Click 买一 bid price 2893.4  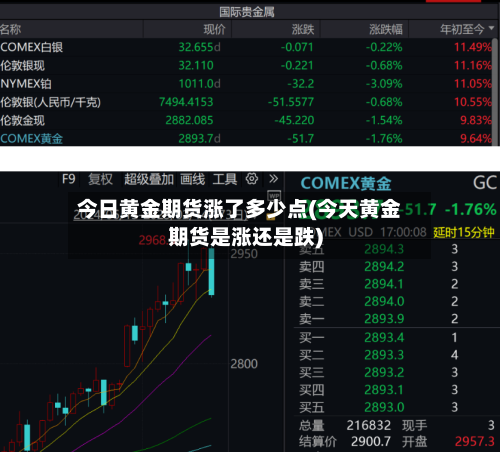pyautogui.click(x=384, y=338)
